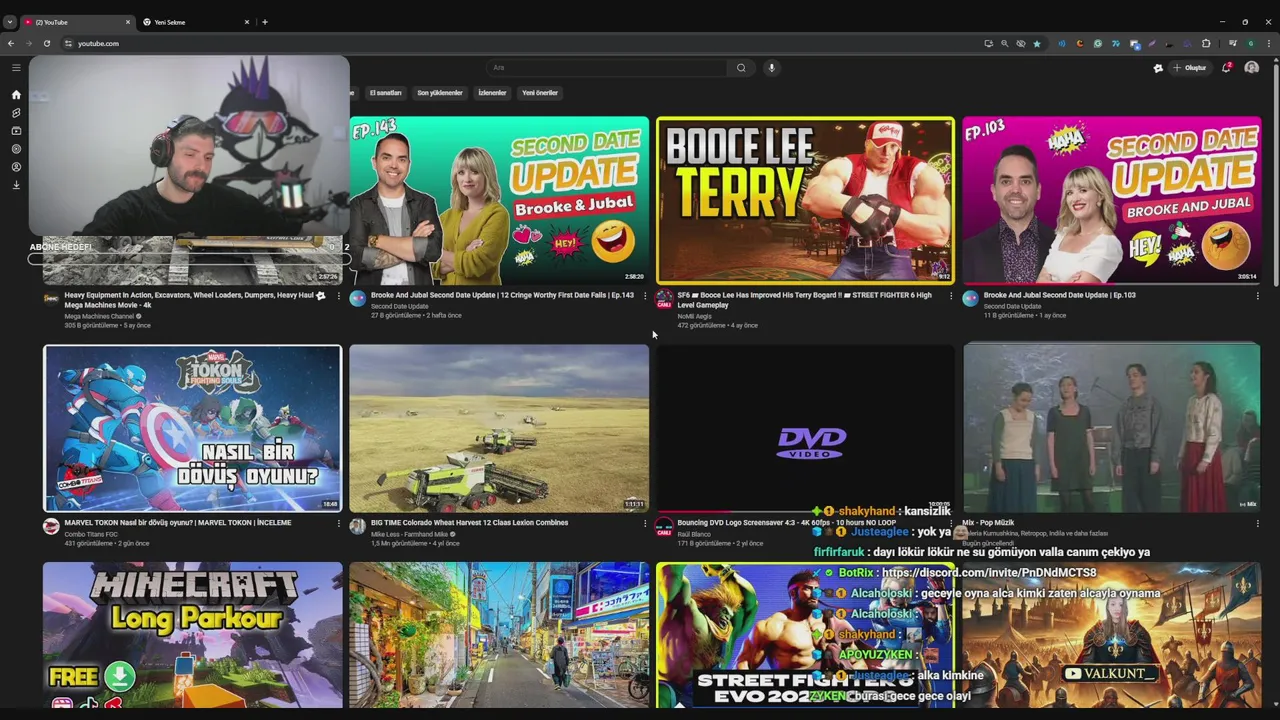Viewport: 1280px width, 720px height.
Task: Reload the YouTube page
Action: [x=46, y=44]
